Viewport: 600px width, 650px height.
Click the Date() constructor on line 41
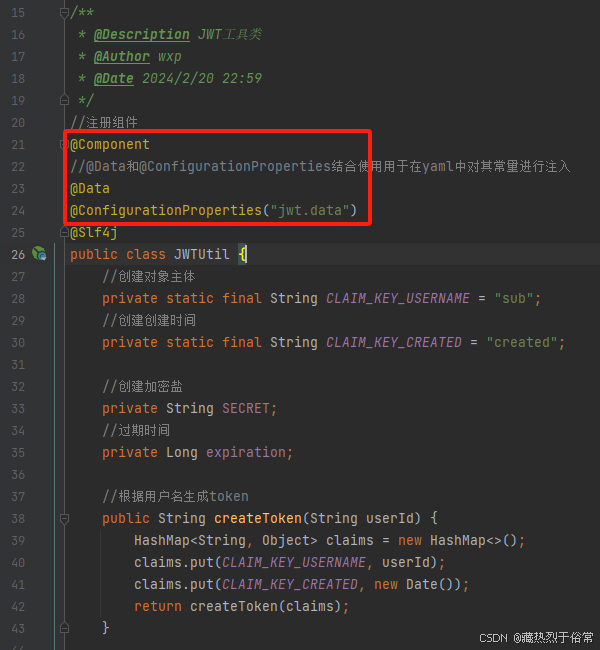click(x=430, y=584)
